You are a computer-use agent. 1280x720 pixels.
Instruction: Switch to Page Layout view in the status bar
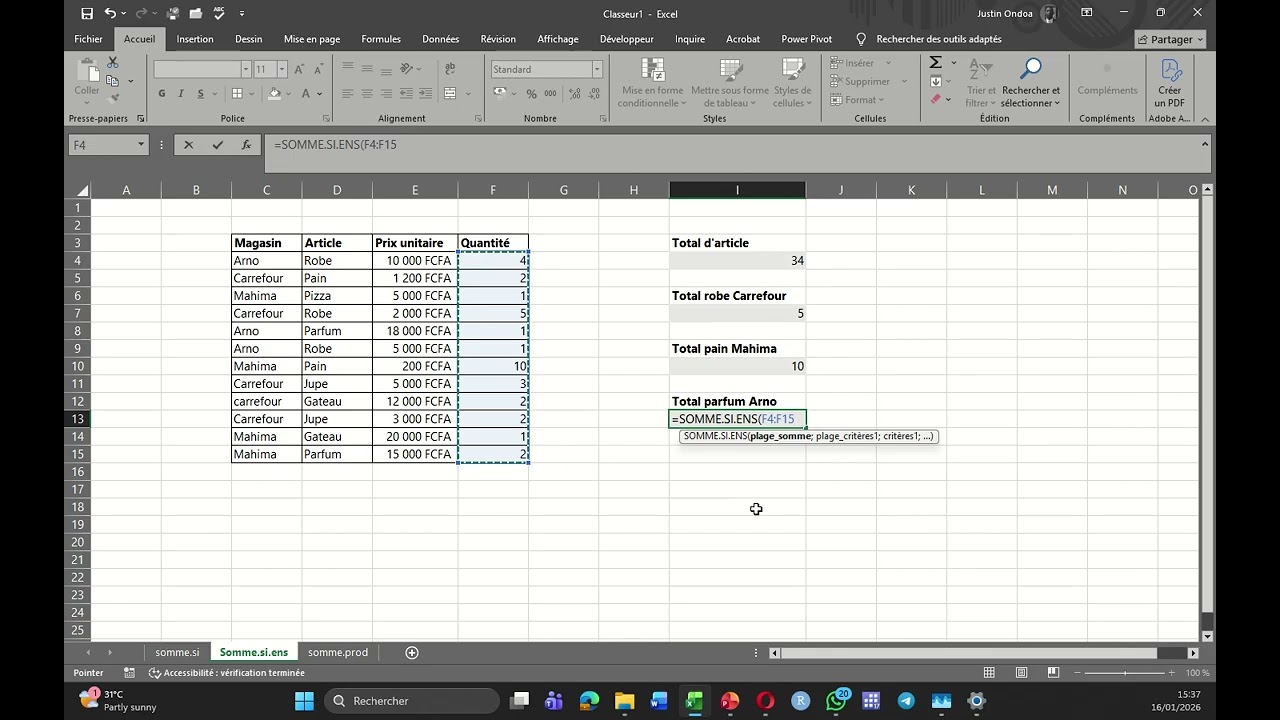coord(1021,673)
